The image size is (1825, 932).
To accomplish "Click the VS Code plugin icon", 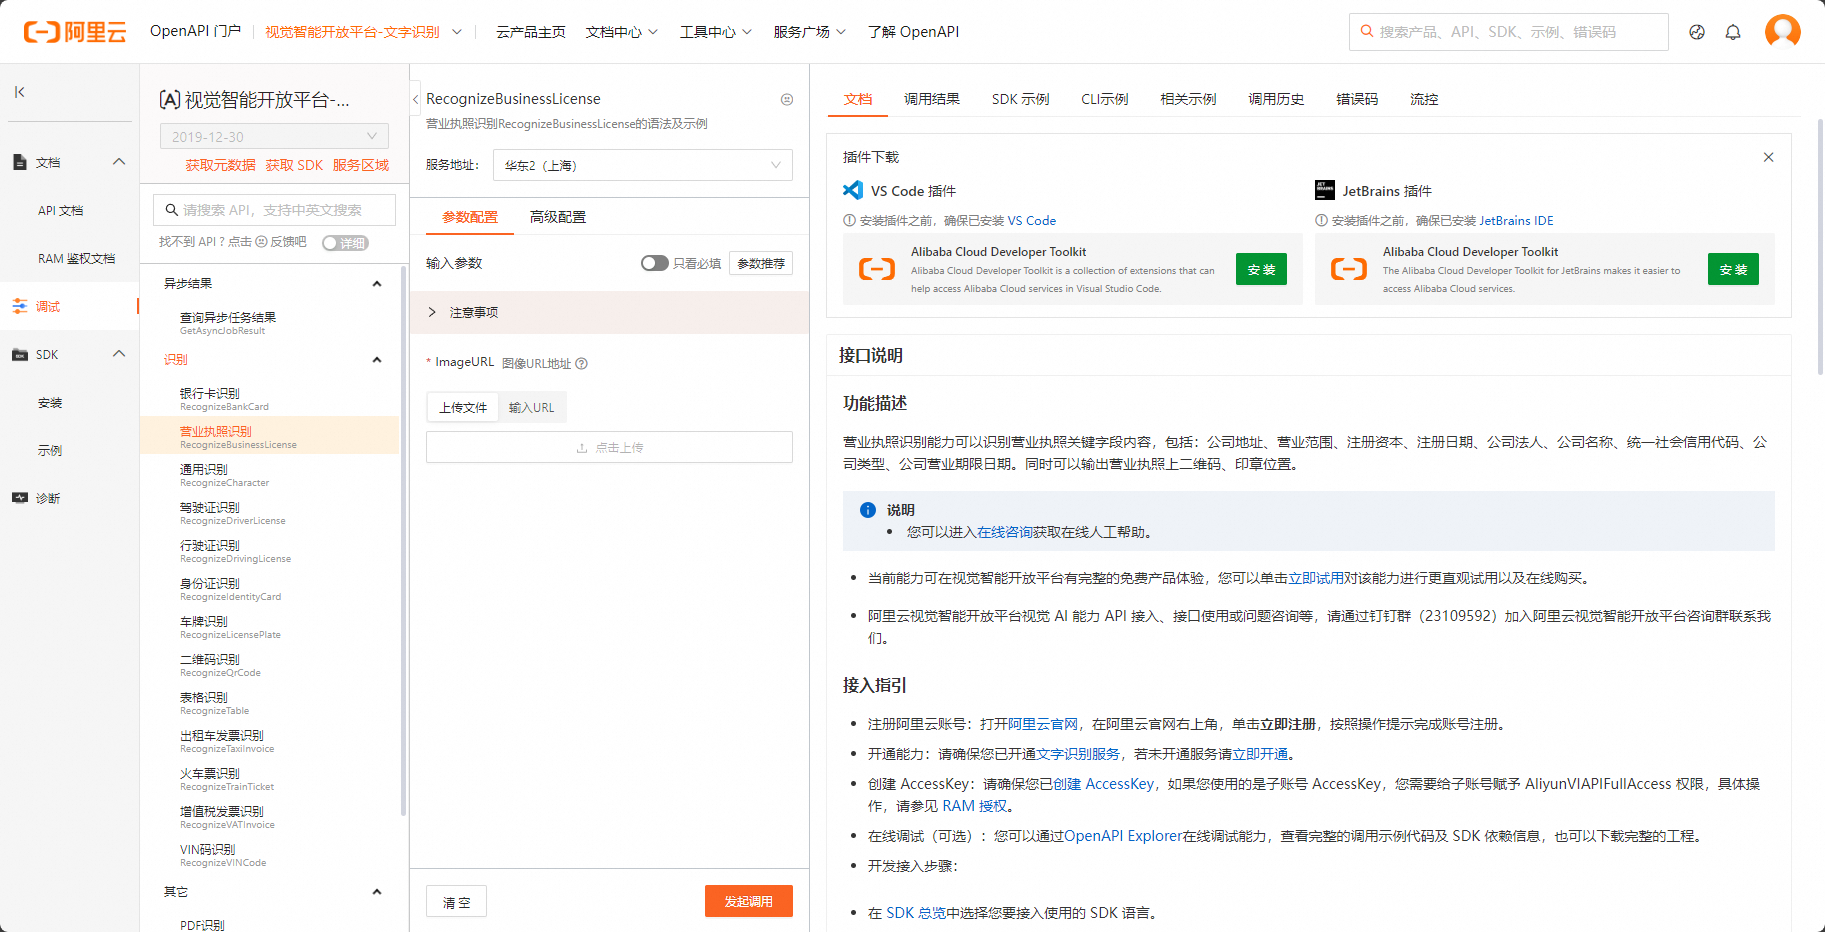I will (853, 190).
